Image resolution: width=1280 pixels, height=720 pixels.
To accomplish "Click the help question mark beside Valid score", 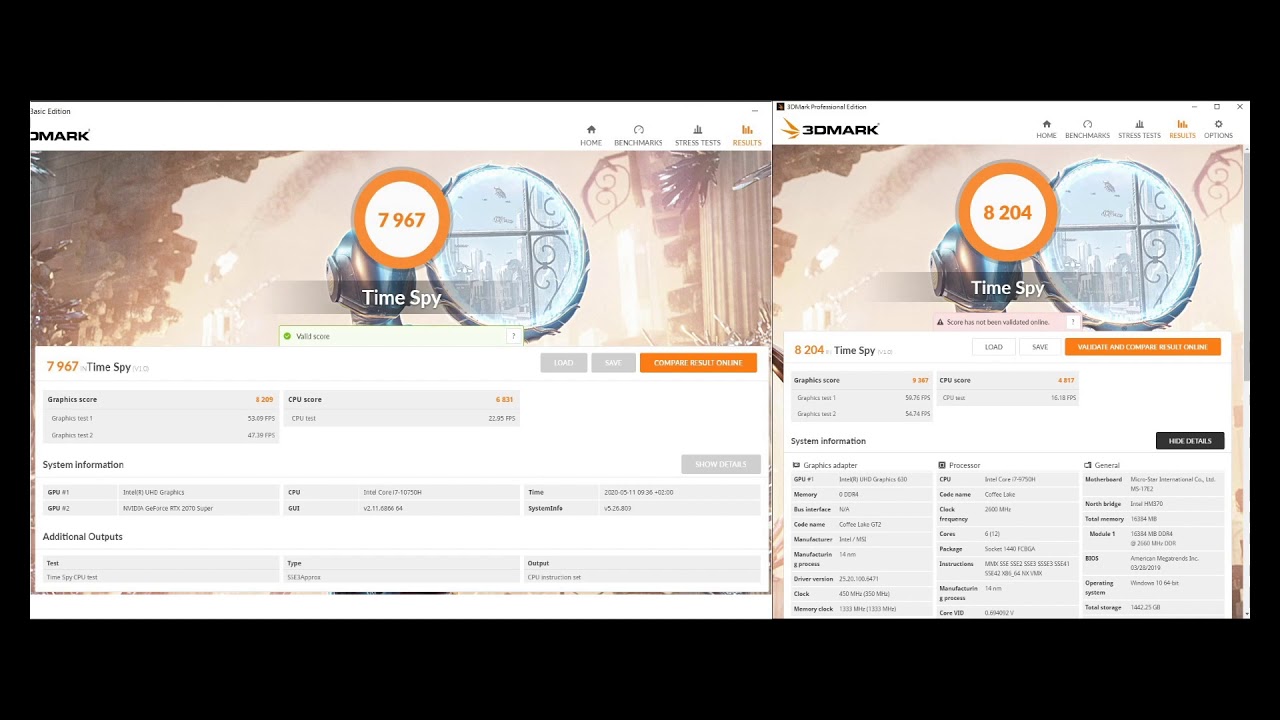I will (x=513, y=336).
